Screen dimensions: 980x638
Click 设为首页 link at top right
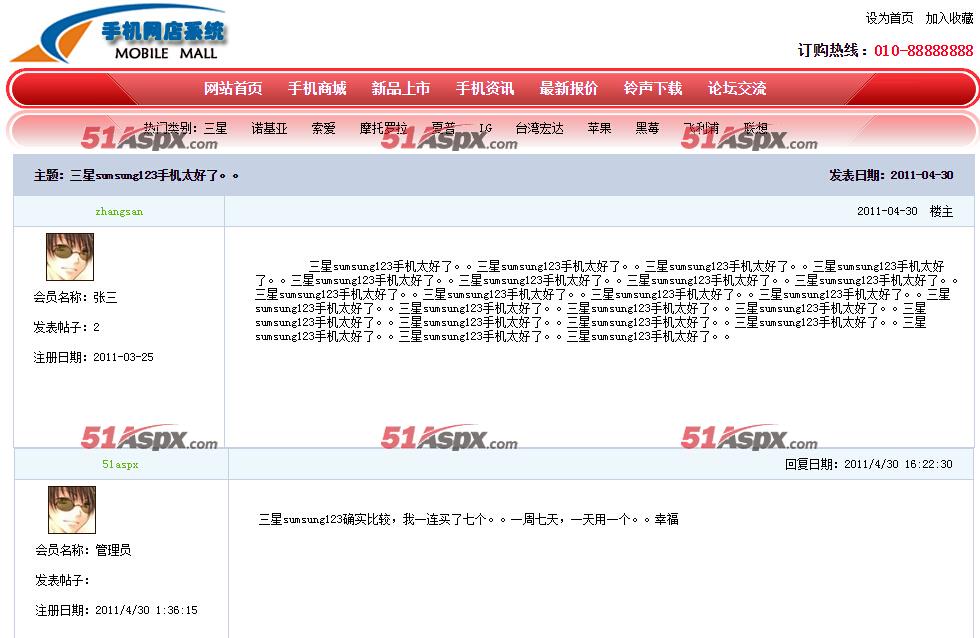coord(889,18)
